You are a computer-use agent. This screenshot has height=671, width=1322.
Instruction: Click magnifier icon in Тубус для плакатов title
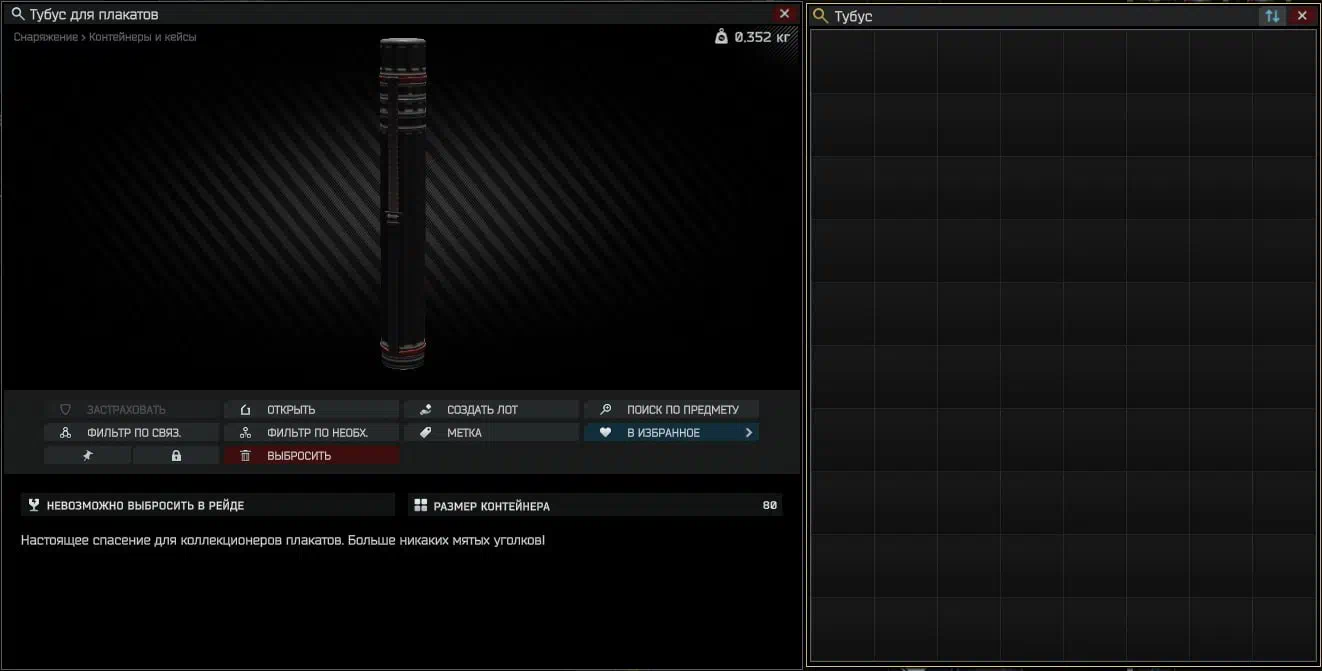point(17,14)
